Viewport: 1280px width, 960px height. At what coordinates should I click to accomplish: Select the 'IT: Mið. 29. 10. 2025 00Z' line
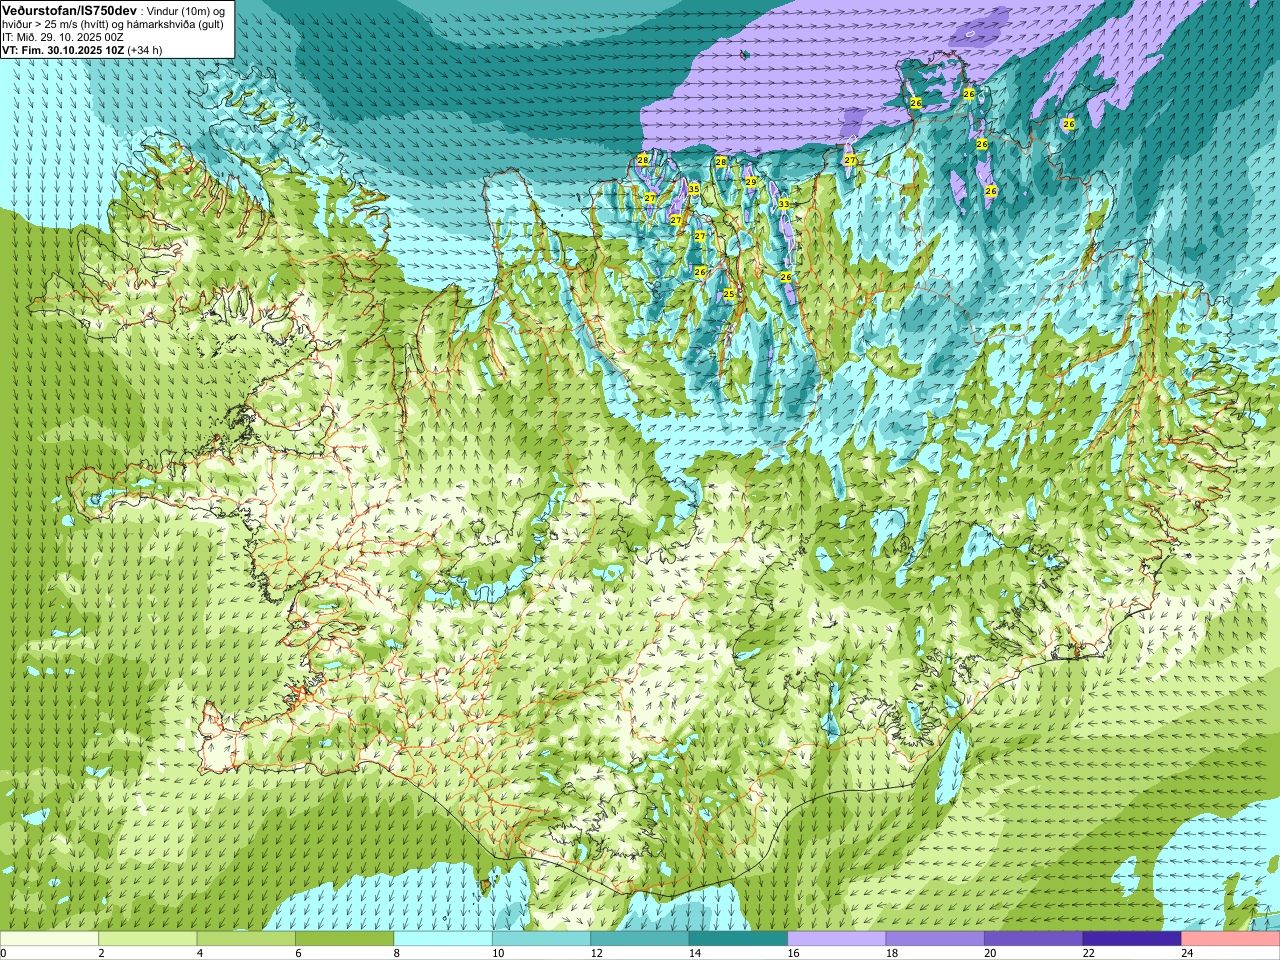[x=63, y=37]
